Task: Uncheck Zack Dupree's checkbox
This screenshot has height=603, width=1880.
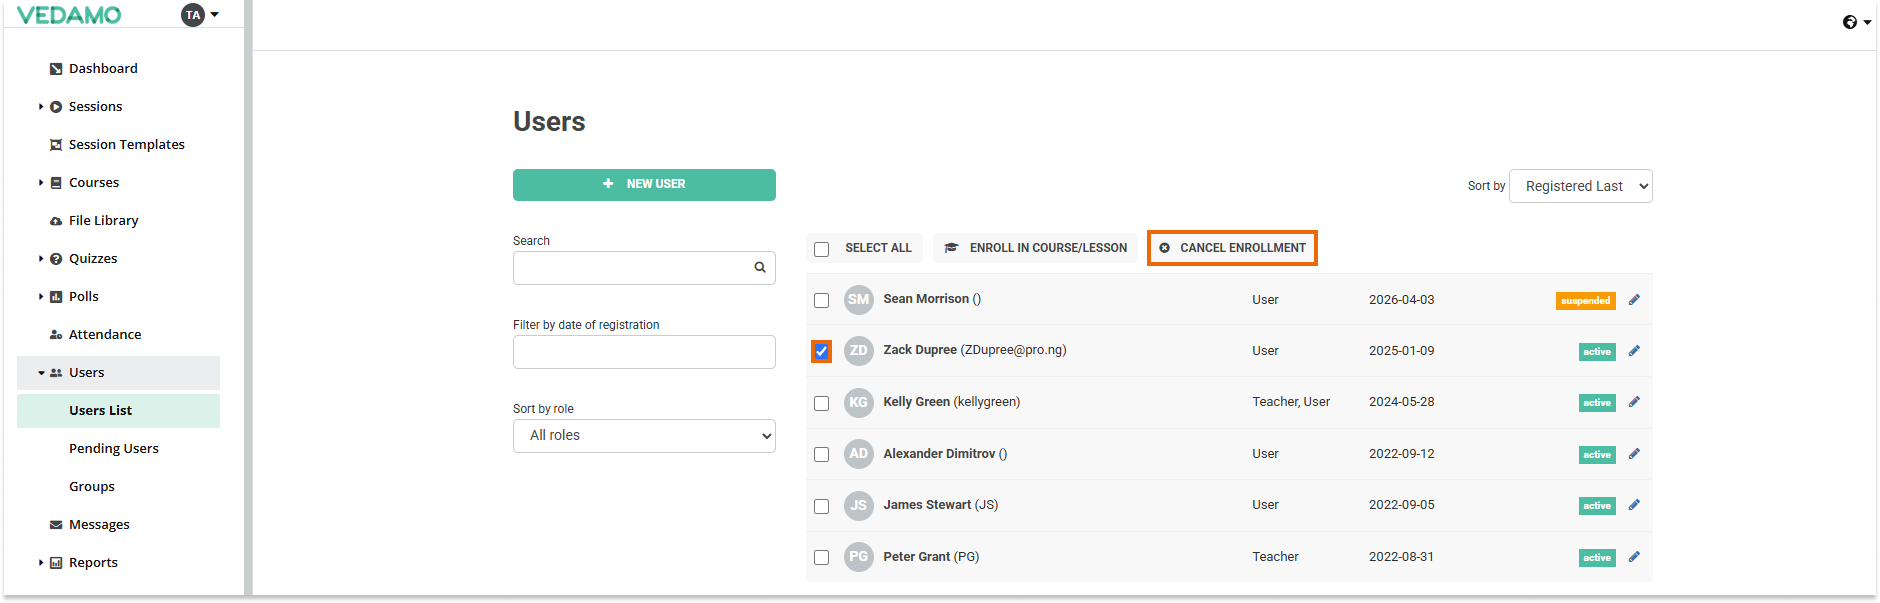Action: 822,352
